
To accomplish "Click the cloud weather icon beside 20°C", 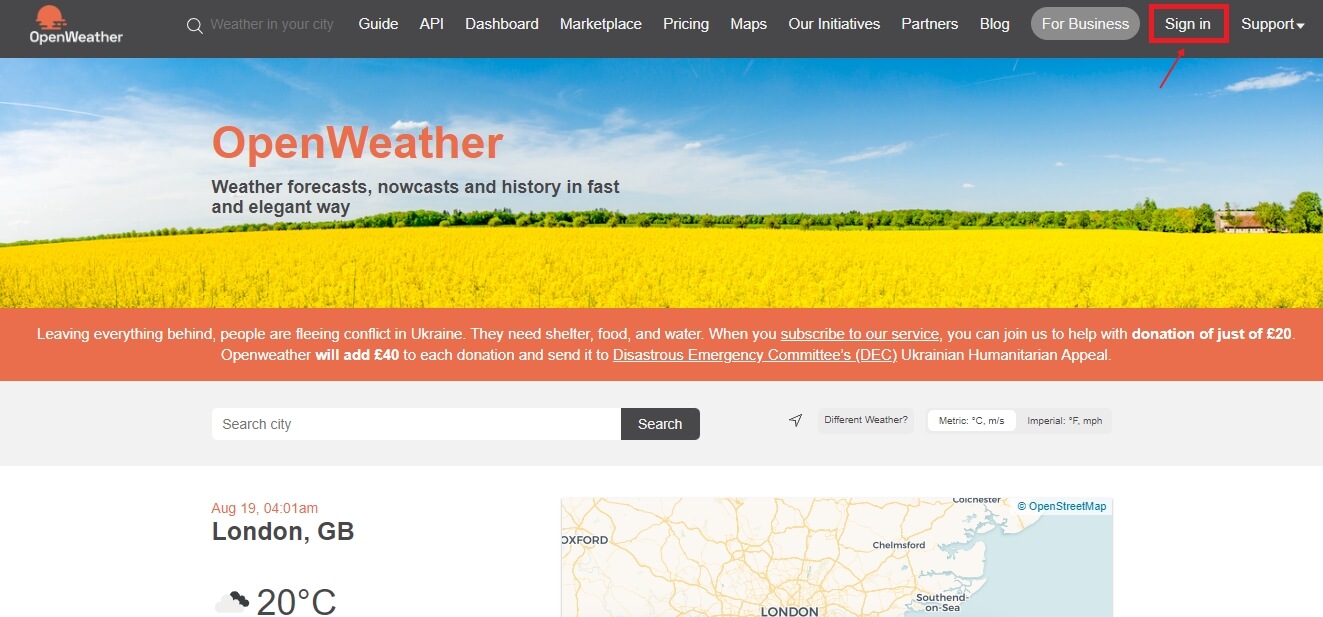I will click(231, 602).
